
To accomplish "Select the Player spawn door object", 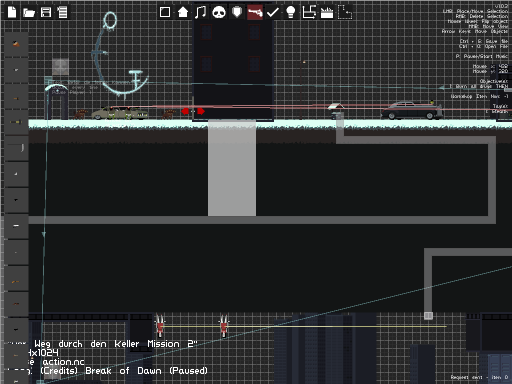I will pos(56,102).
